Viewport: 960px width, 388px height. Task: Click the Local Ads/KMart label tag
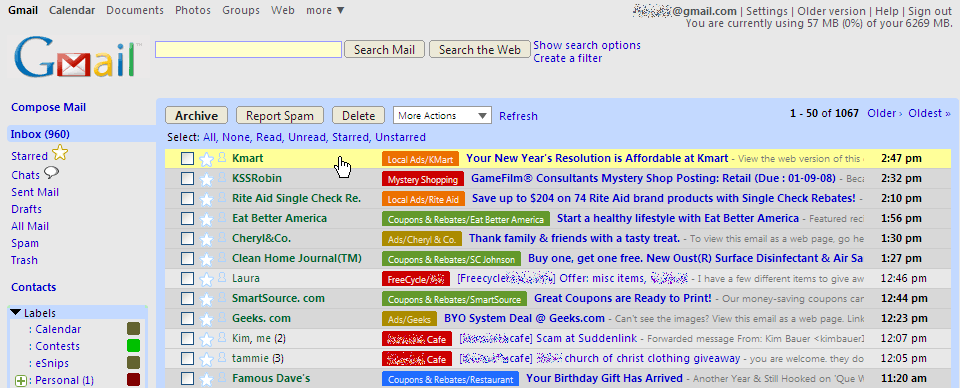pyautogui.click(x=420, y=159)
